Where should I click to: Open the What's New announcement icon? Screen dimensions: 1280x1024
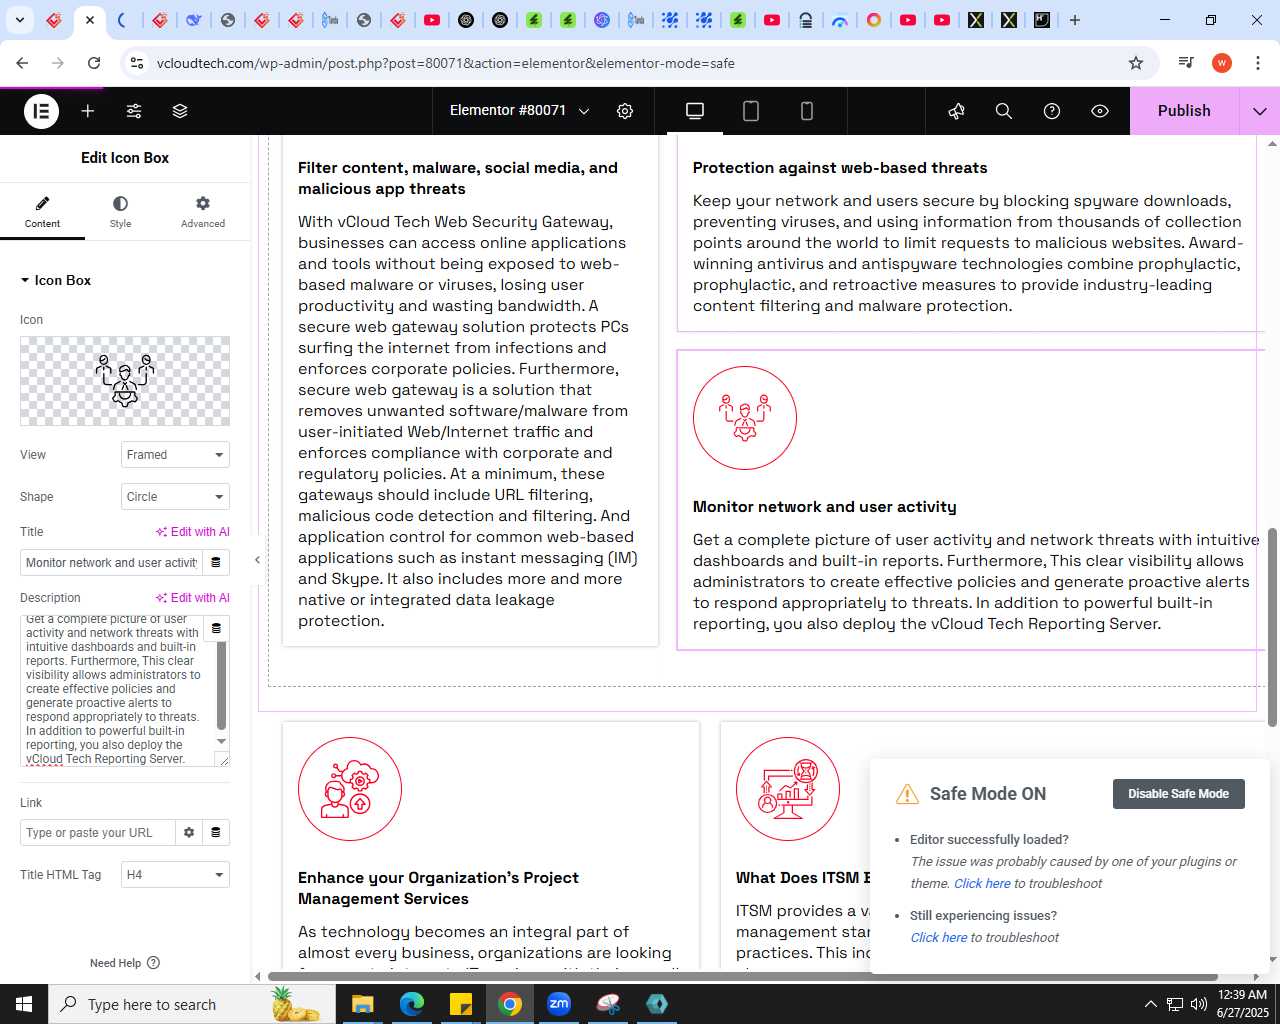click(x=956, y=111)
